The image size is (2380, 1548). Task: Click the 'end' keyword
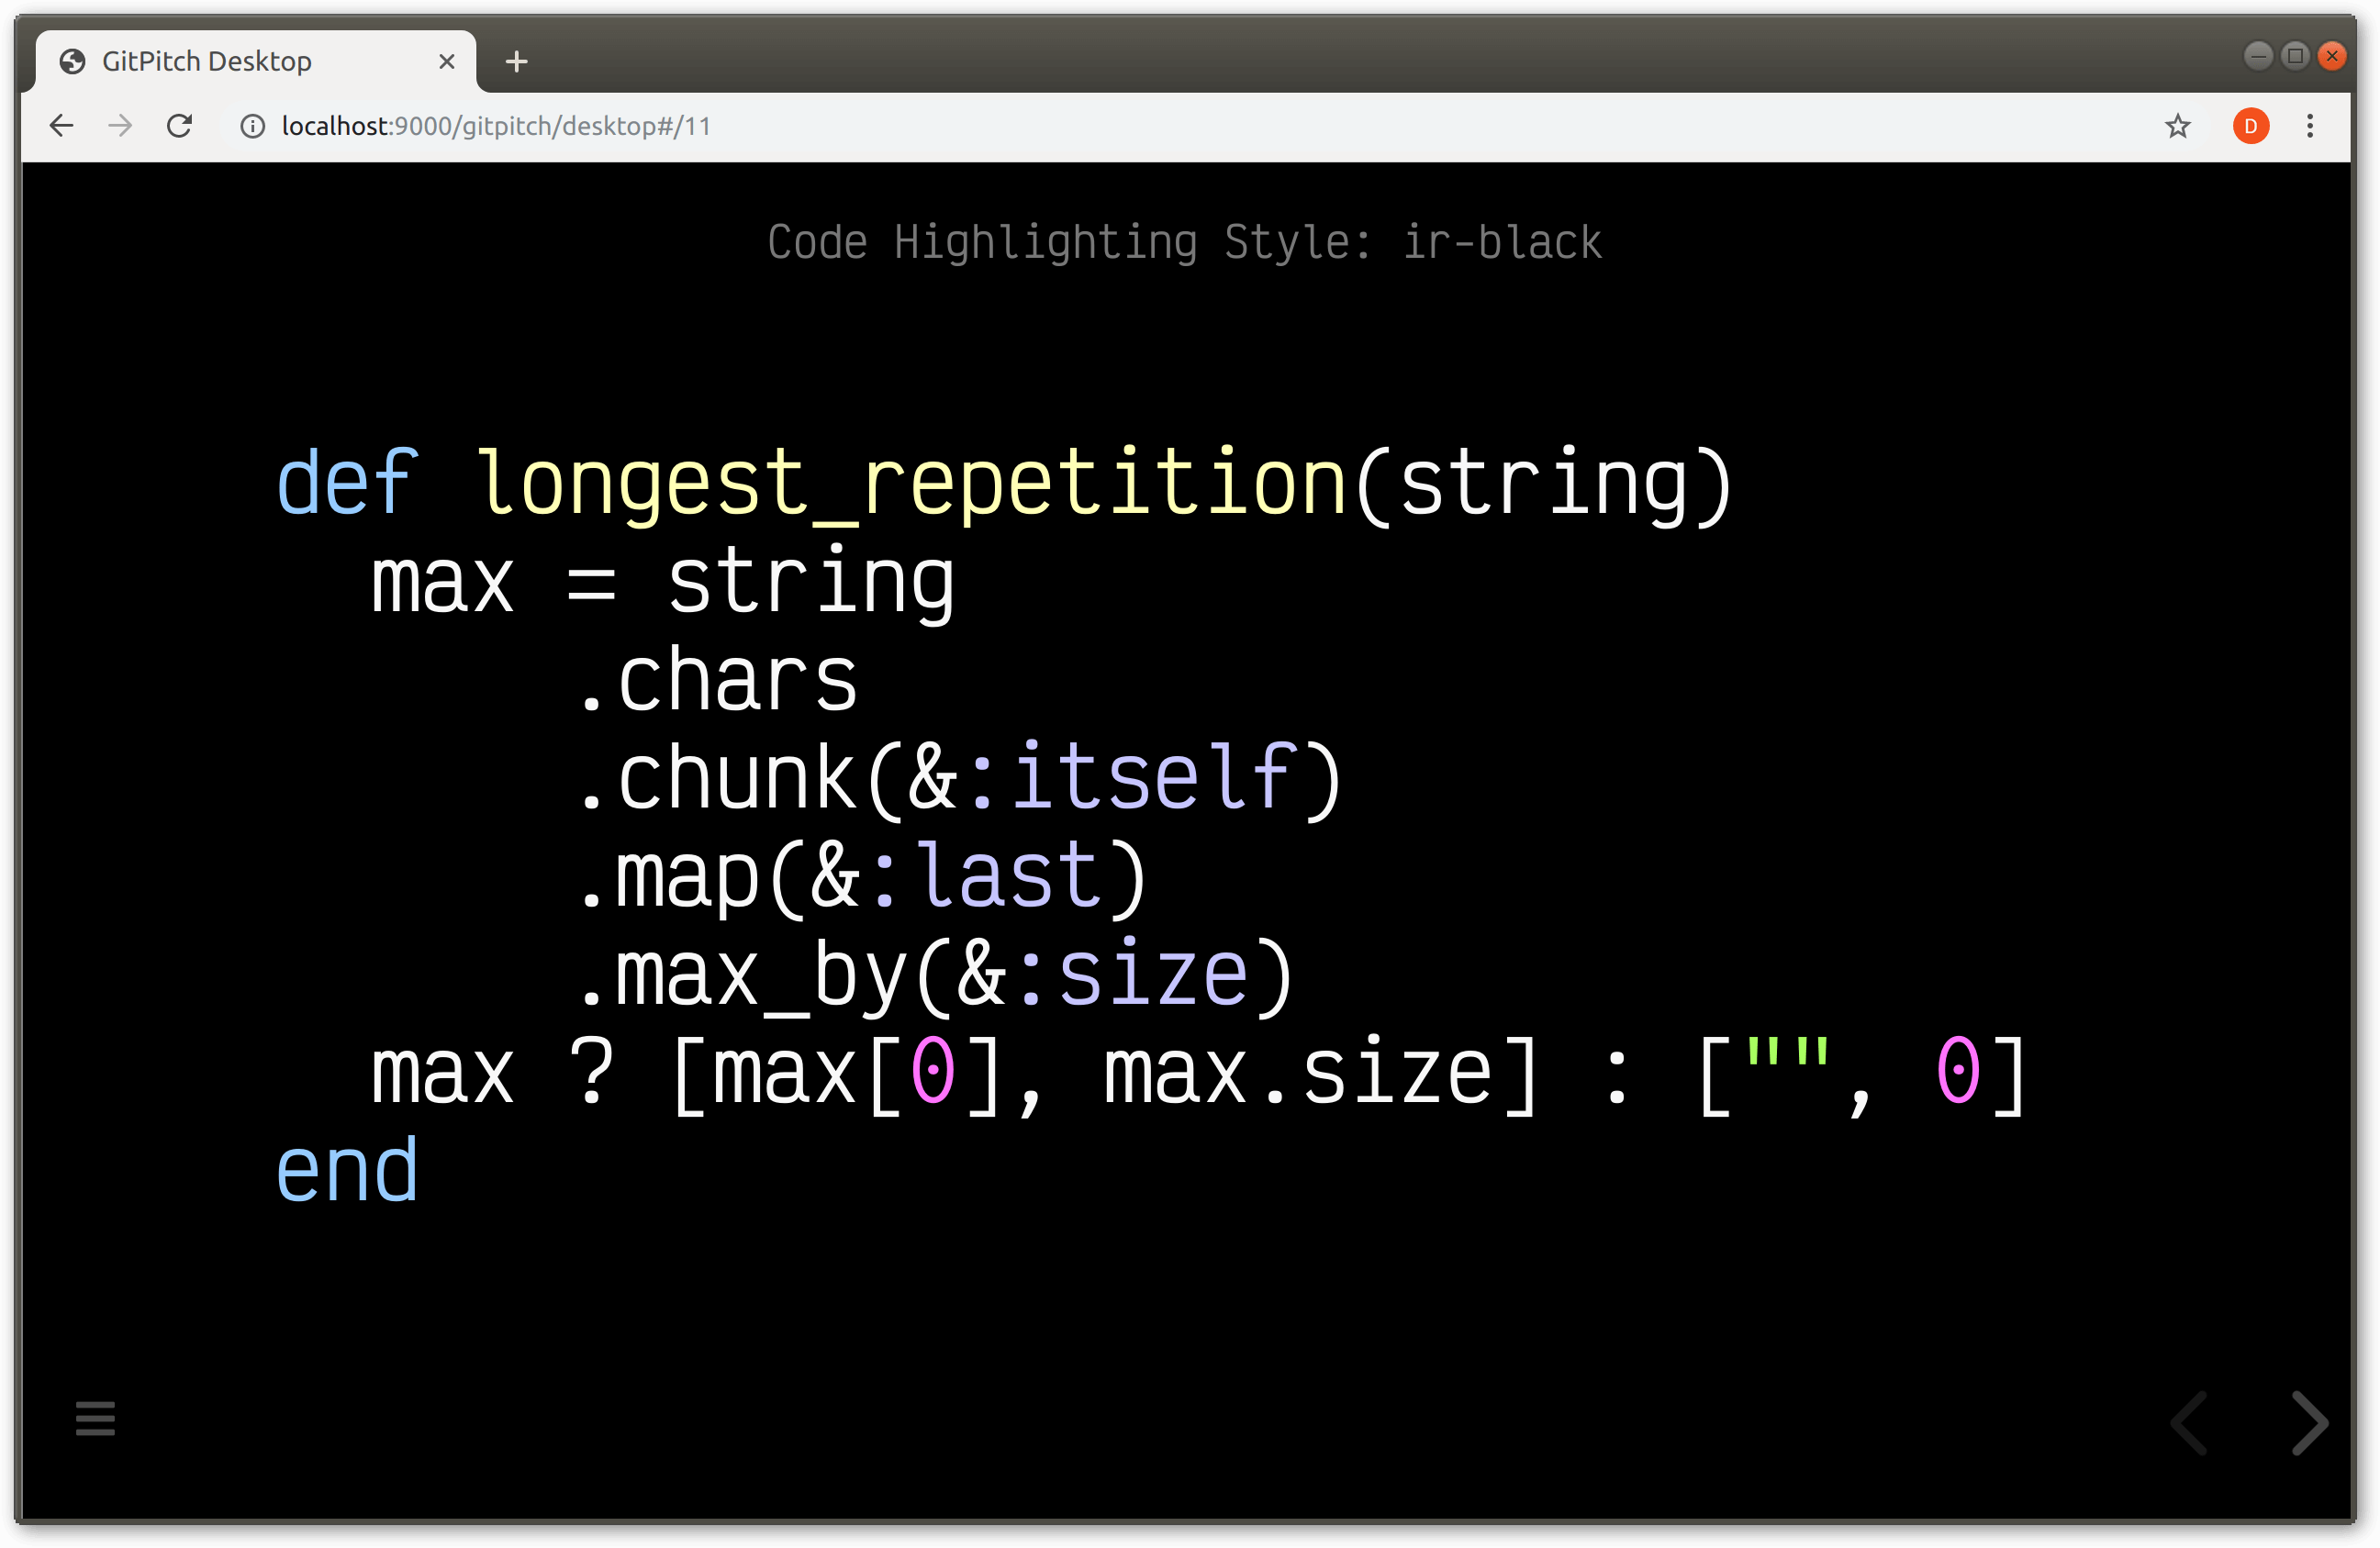[x=346, y=1170]
